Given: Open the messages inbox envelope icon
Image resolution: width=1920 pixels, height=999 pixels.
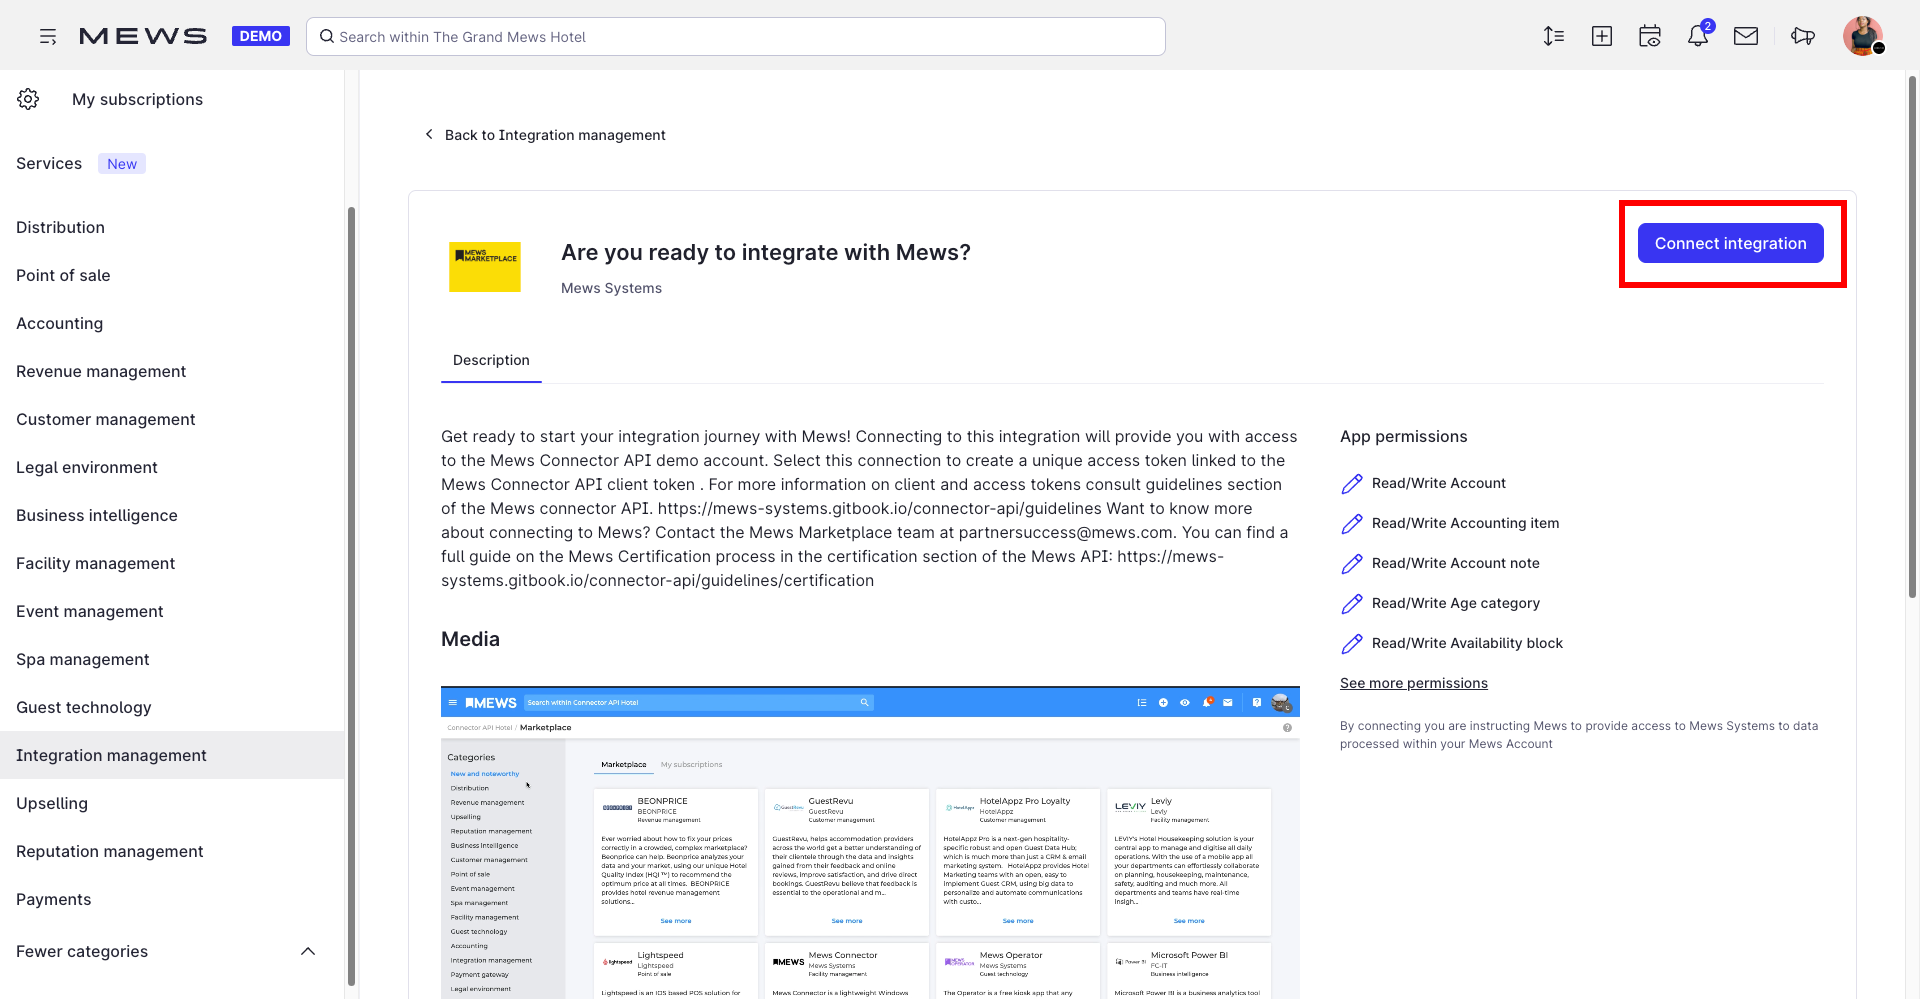Looking at the screenshot, I should tap(1747, 36).
